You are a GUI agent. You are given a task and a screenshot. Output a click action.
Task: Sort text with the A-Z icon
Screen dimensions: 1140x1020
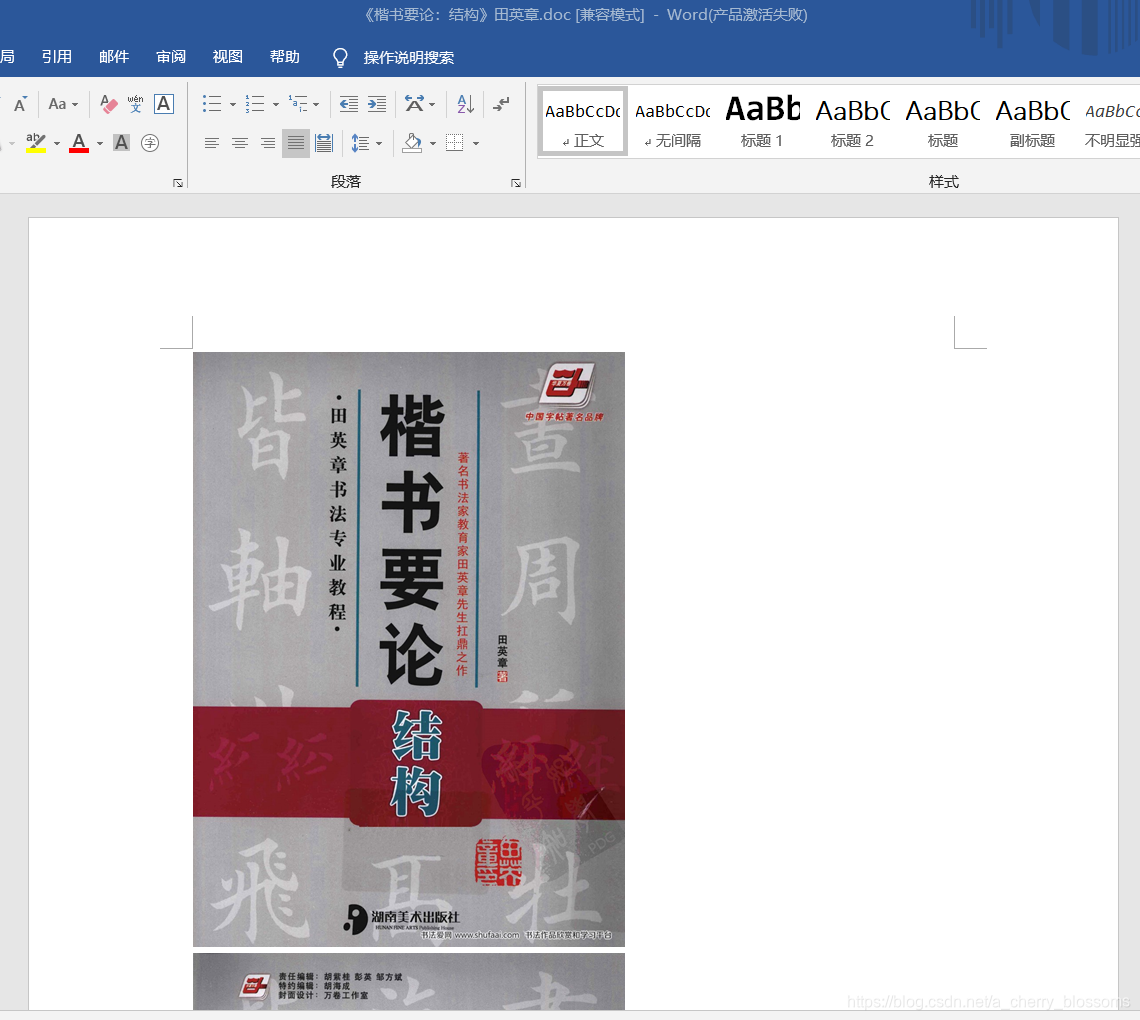point(465,104)
